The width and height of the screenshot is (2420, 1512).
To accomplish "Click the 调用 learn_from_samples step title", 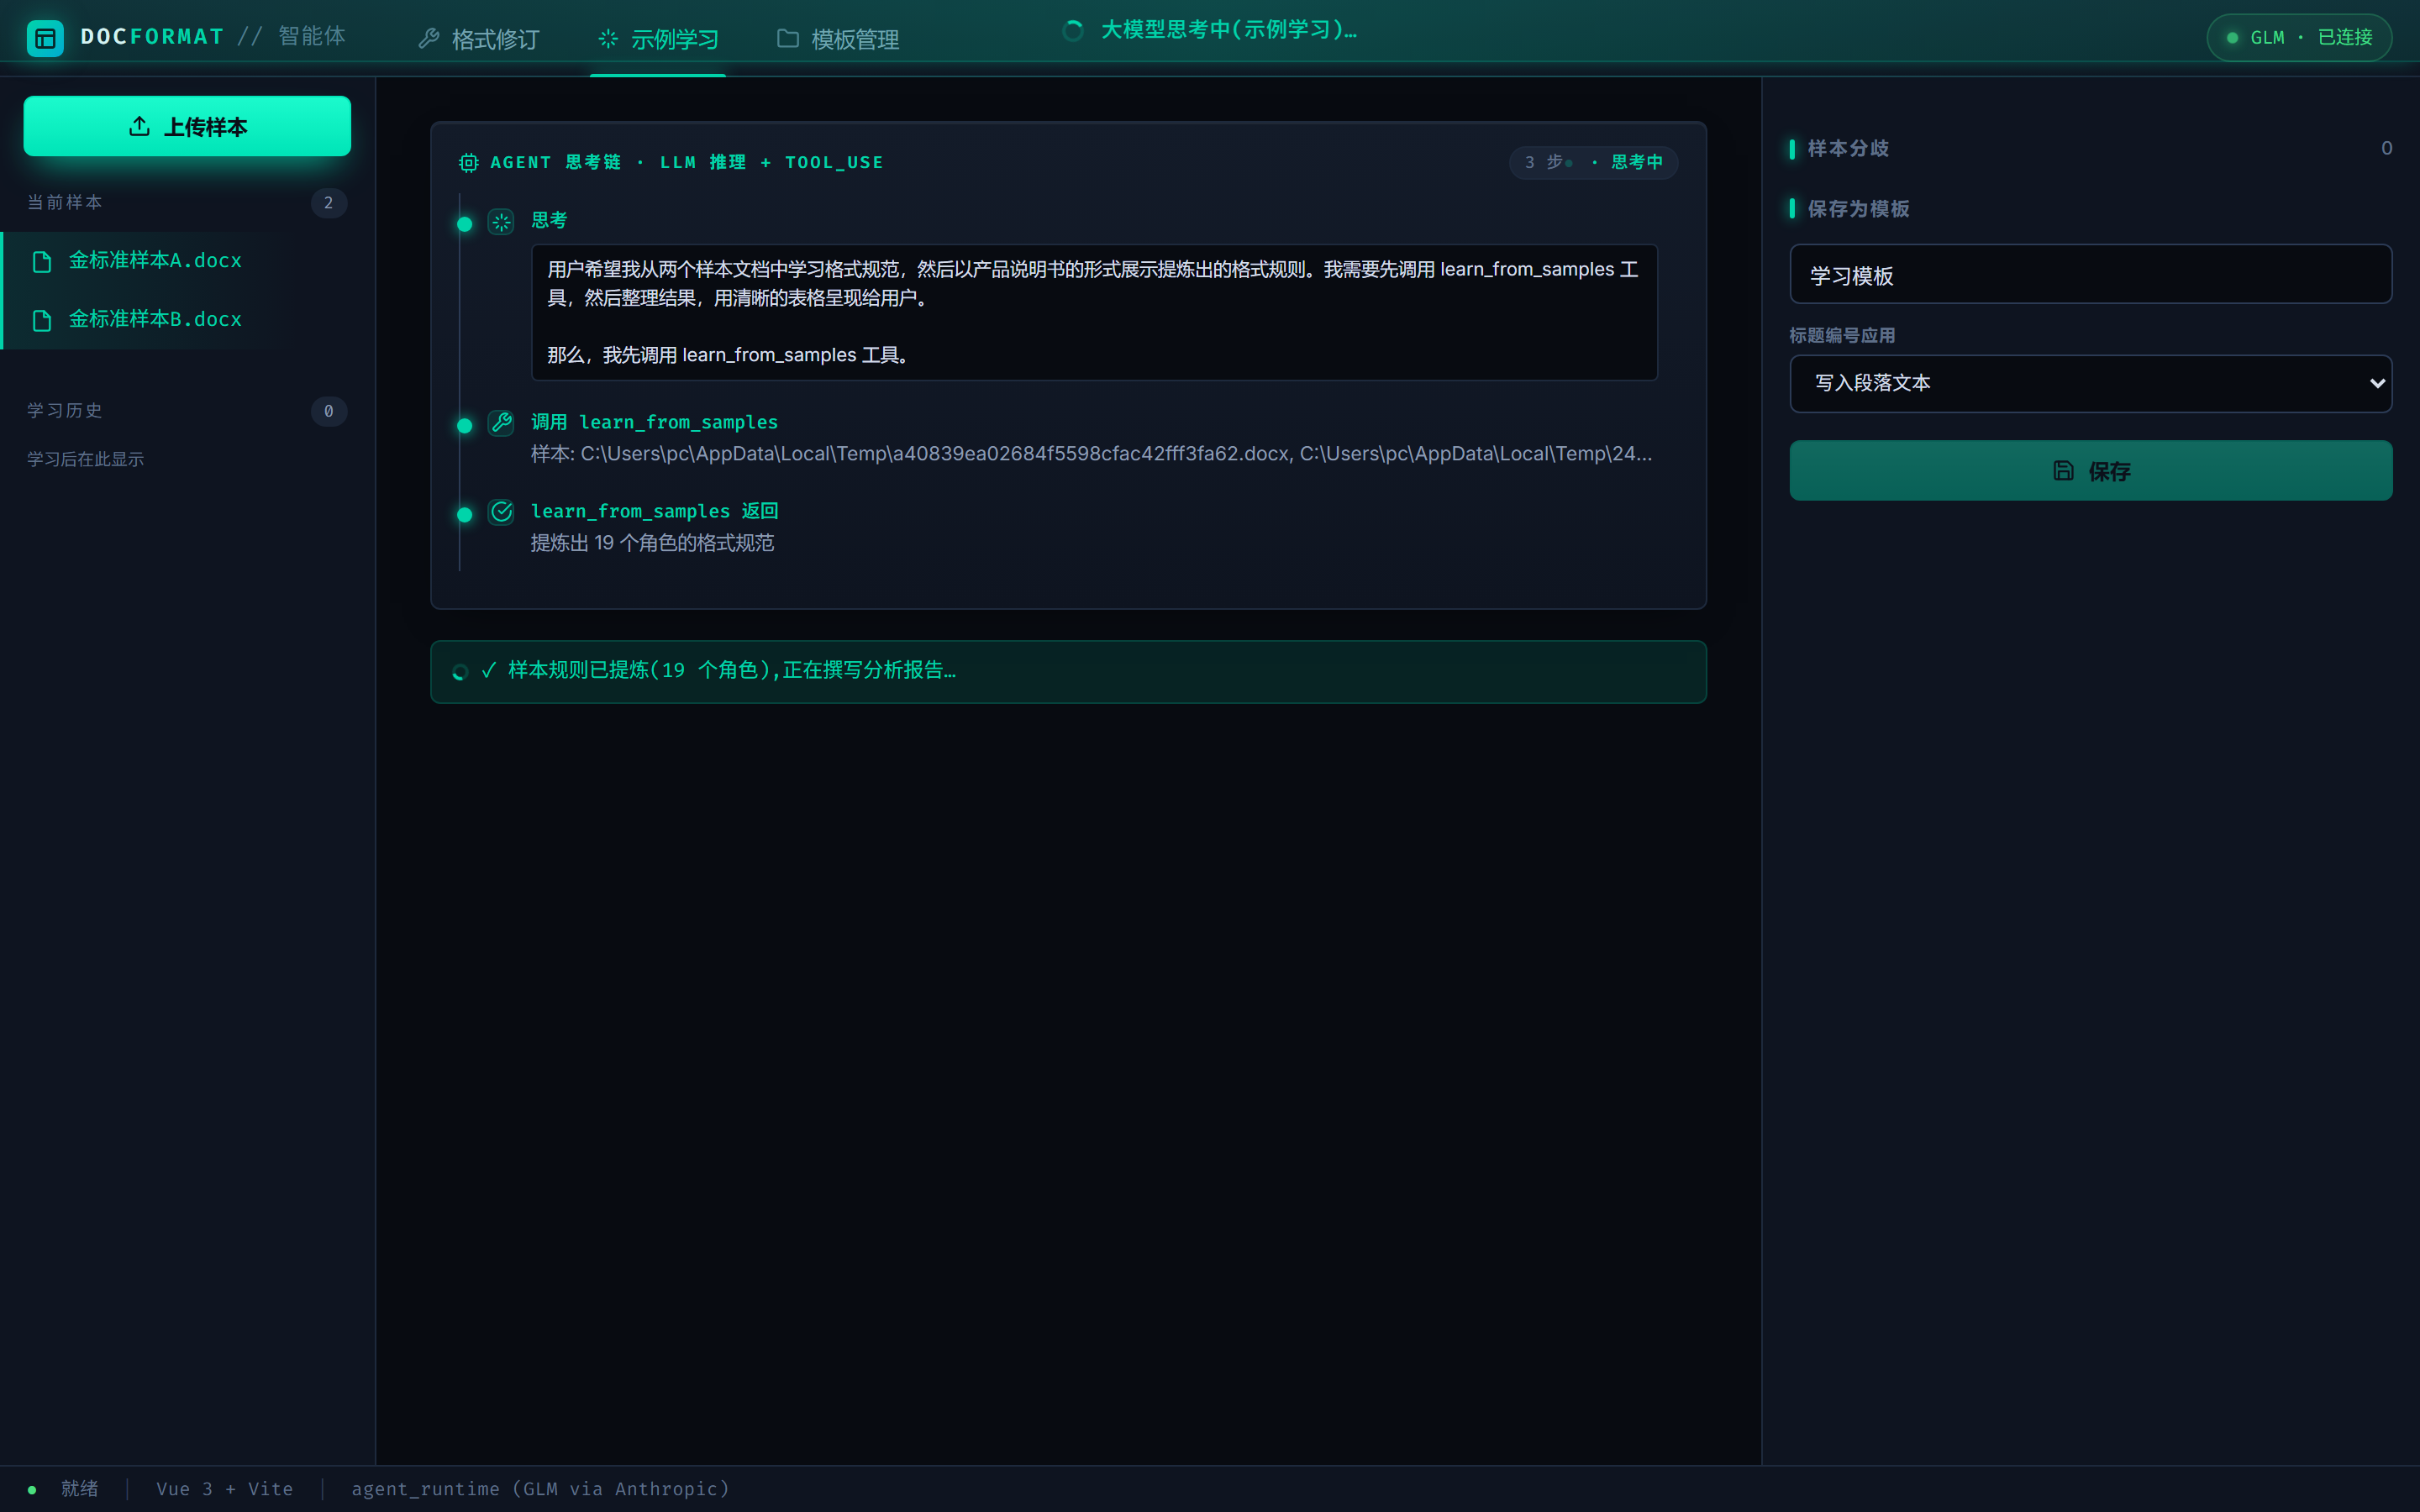I will [654, 422].
